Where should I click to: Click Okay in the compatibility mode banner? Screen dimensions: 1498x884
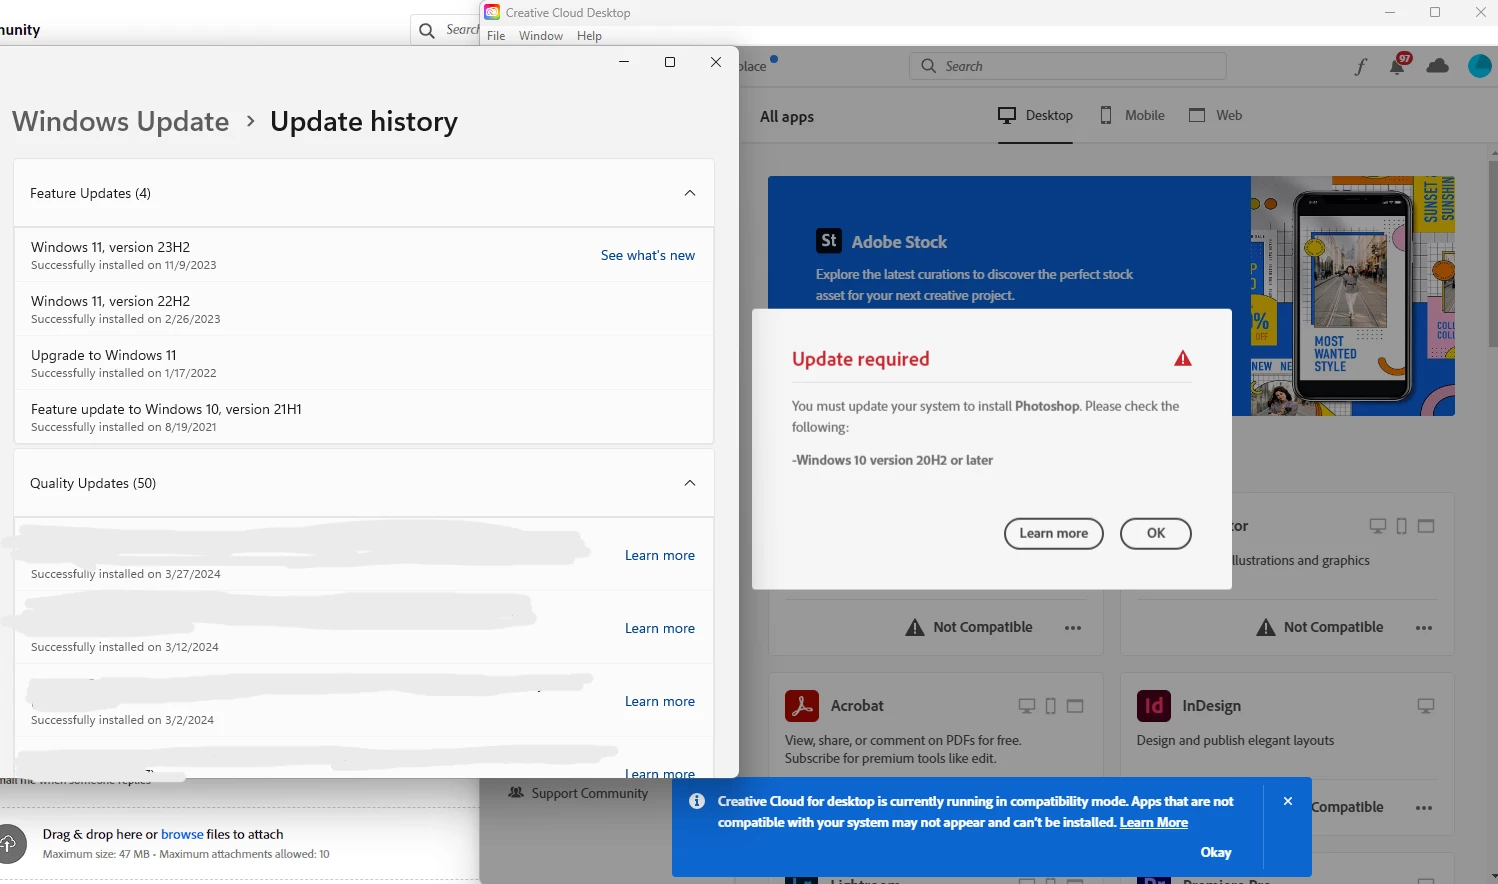(1216, 852)
